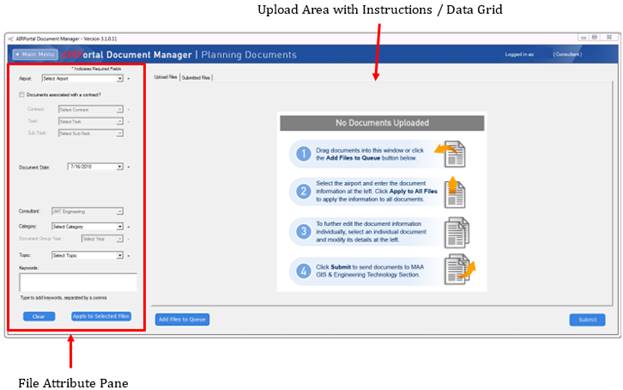
Task: Click the step 3 number circle
Action: coord(304,231)
